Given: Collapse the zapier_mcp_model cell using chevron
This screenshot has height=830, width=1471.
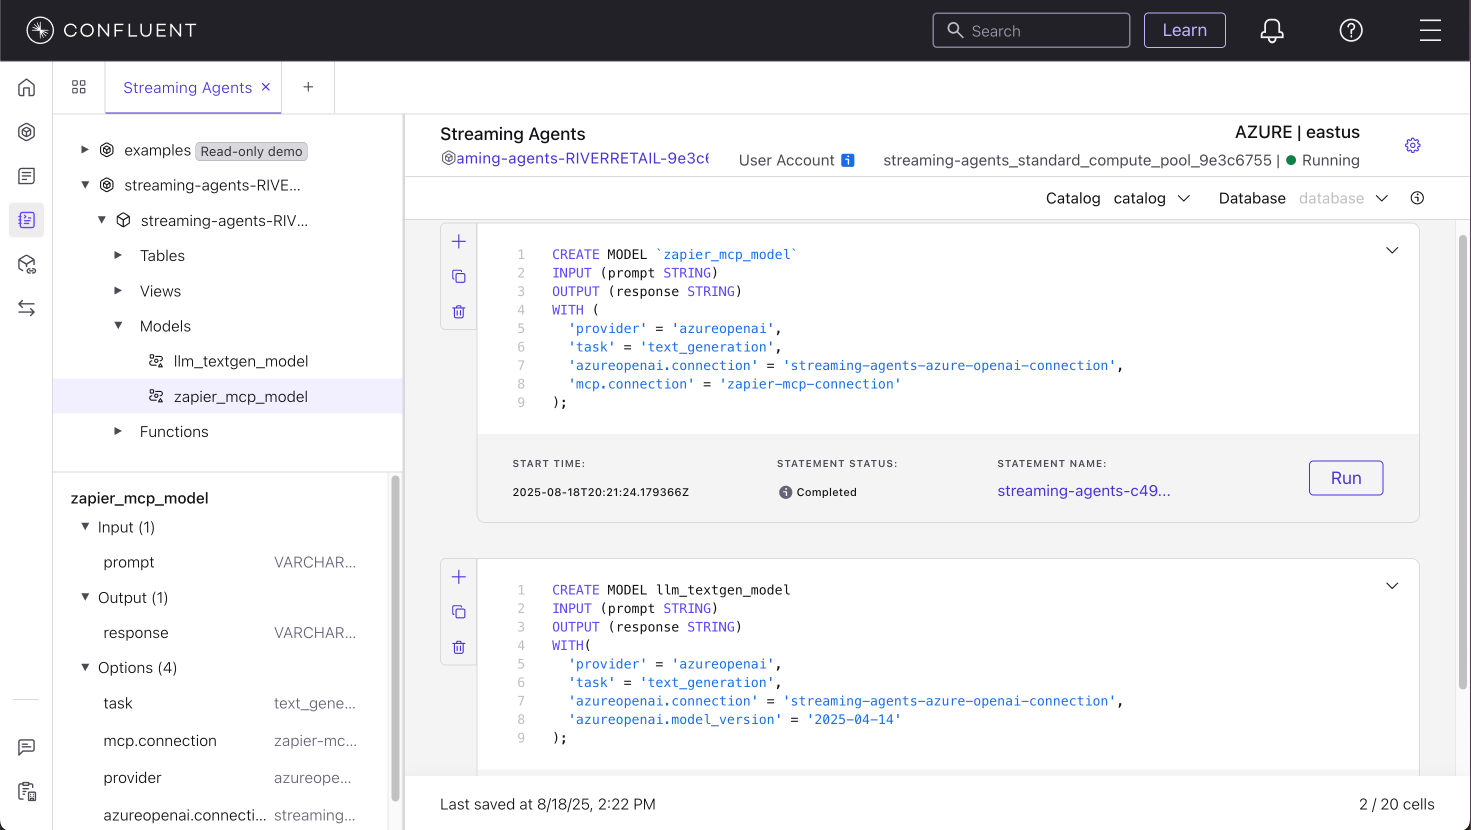Looking at the screenshot, I should pos(1391,251).
